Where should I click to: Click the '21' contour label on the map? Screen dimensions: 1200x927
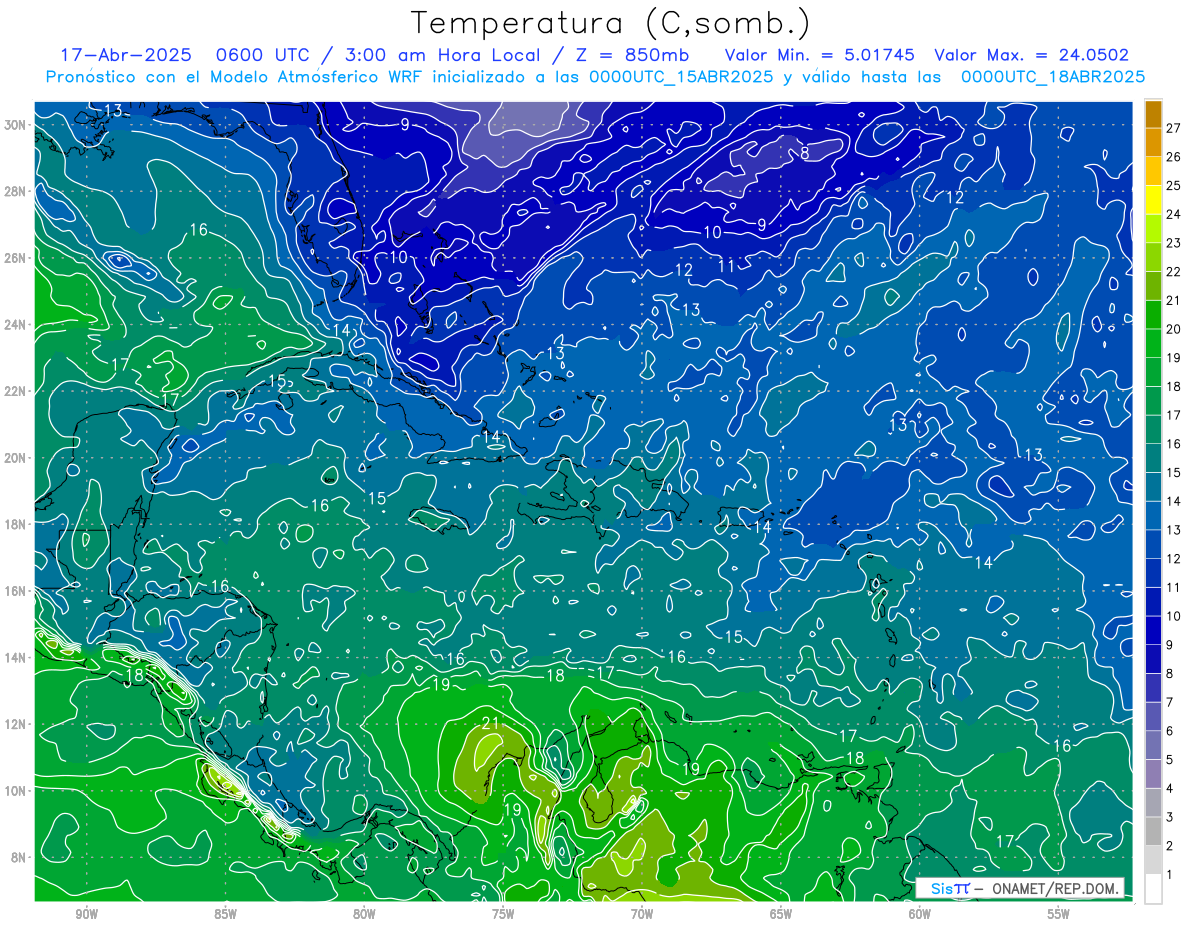point(491,723)
